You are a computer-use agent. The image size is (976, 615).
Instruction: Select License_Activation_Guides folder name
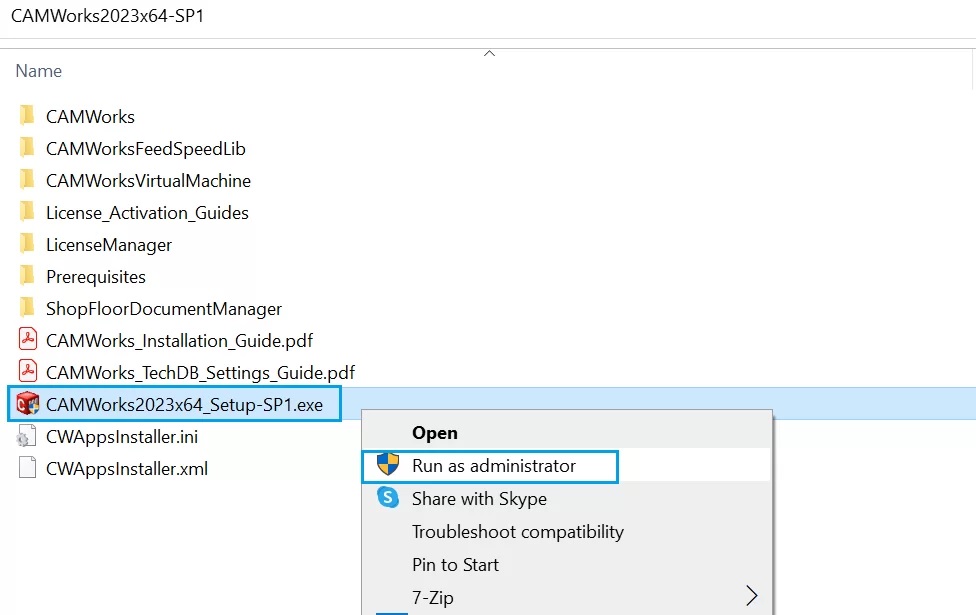(147, 213)
